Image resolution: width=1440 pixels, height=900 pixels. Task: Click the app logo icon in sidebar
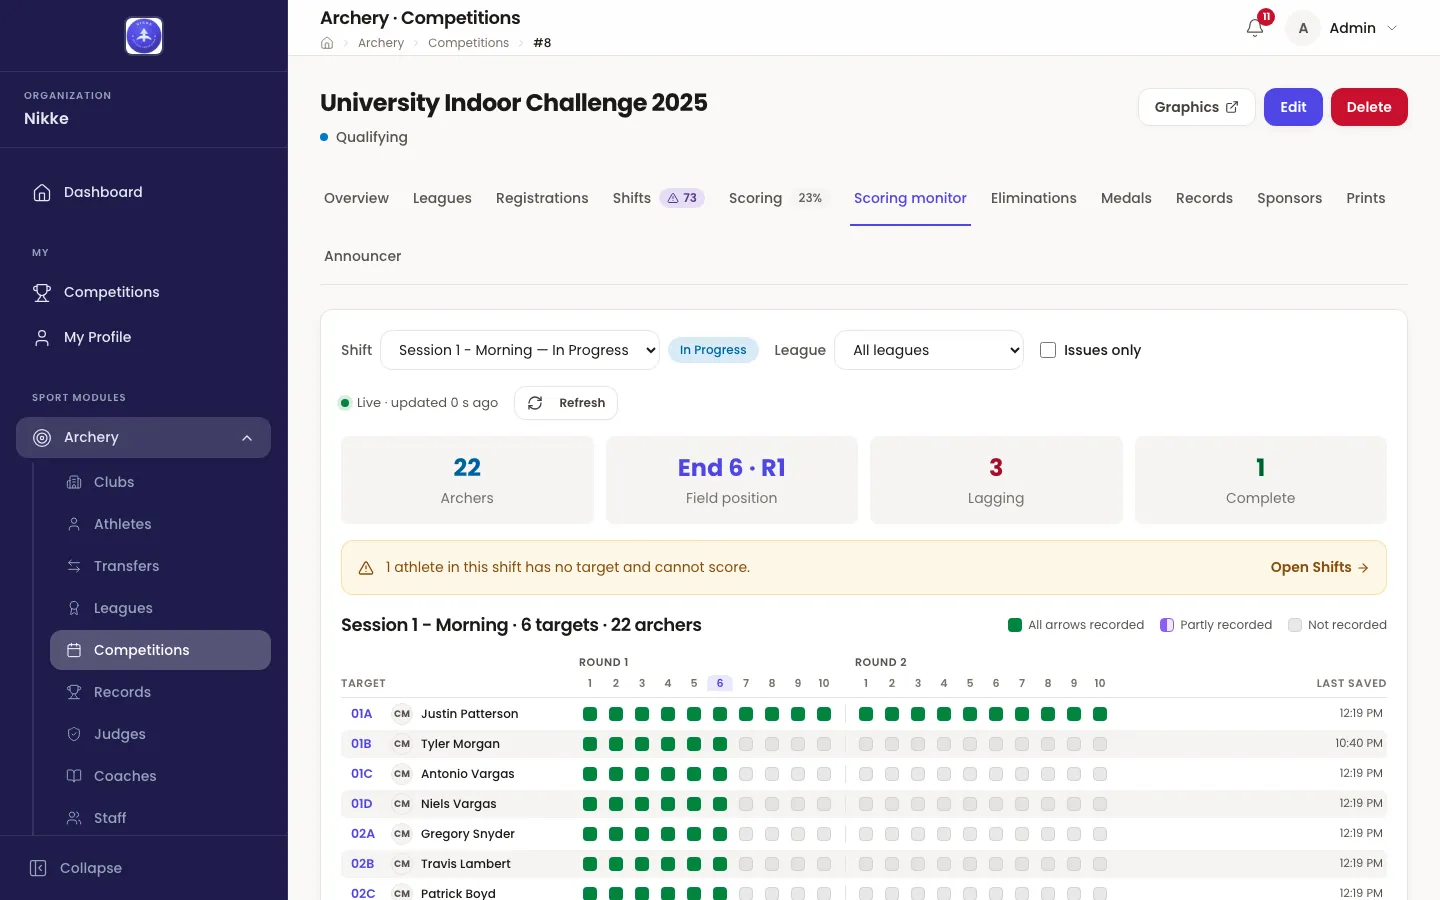[144, 36]
